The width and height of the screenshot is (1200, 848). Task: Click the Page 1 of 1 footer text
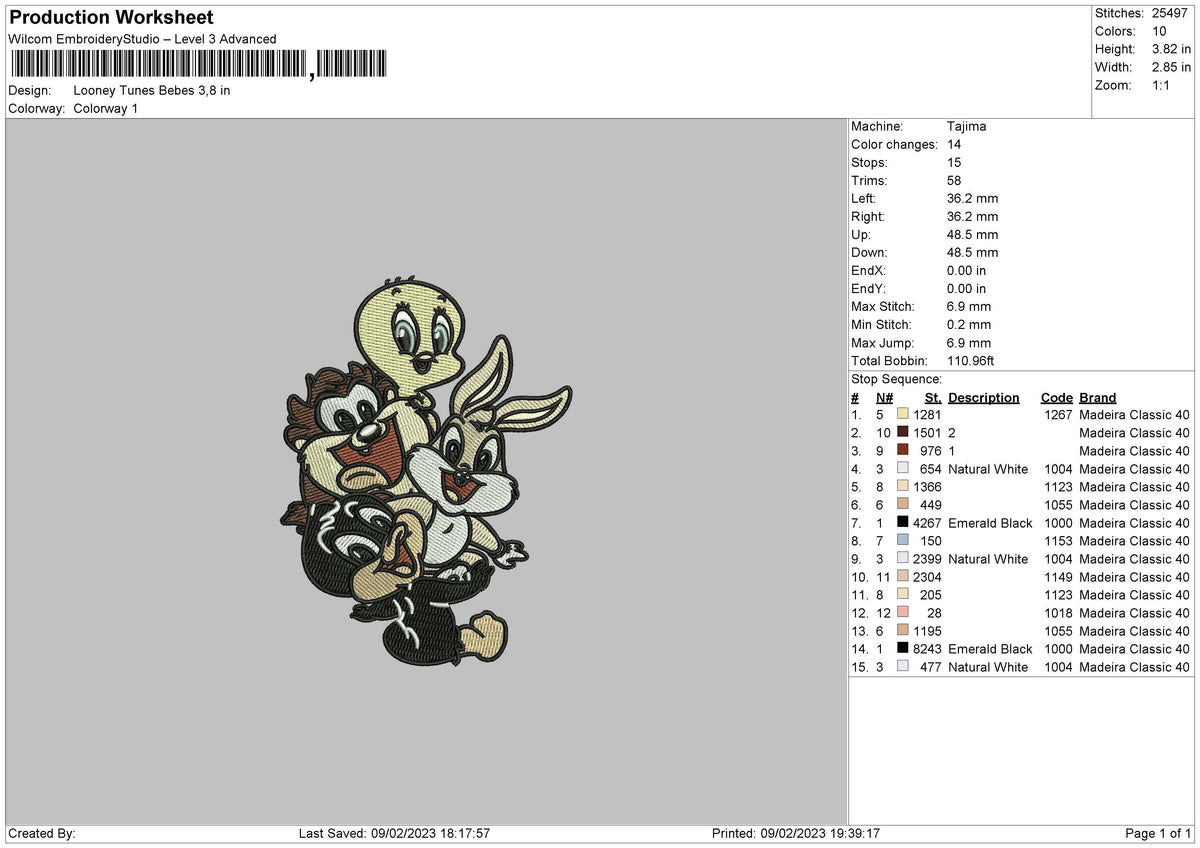(x=1158, y=833)
